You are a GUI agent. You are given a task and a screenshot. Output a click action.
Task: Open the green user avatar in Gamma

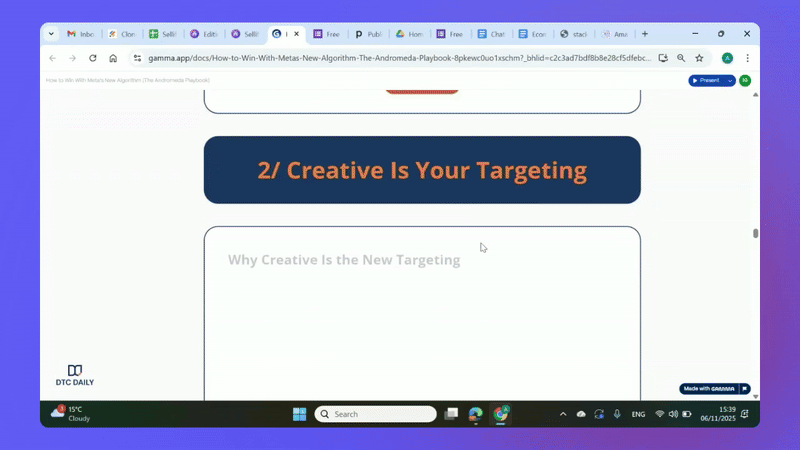click(x=745, y=81)
